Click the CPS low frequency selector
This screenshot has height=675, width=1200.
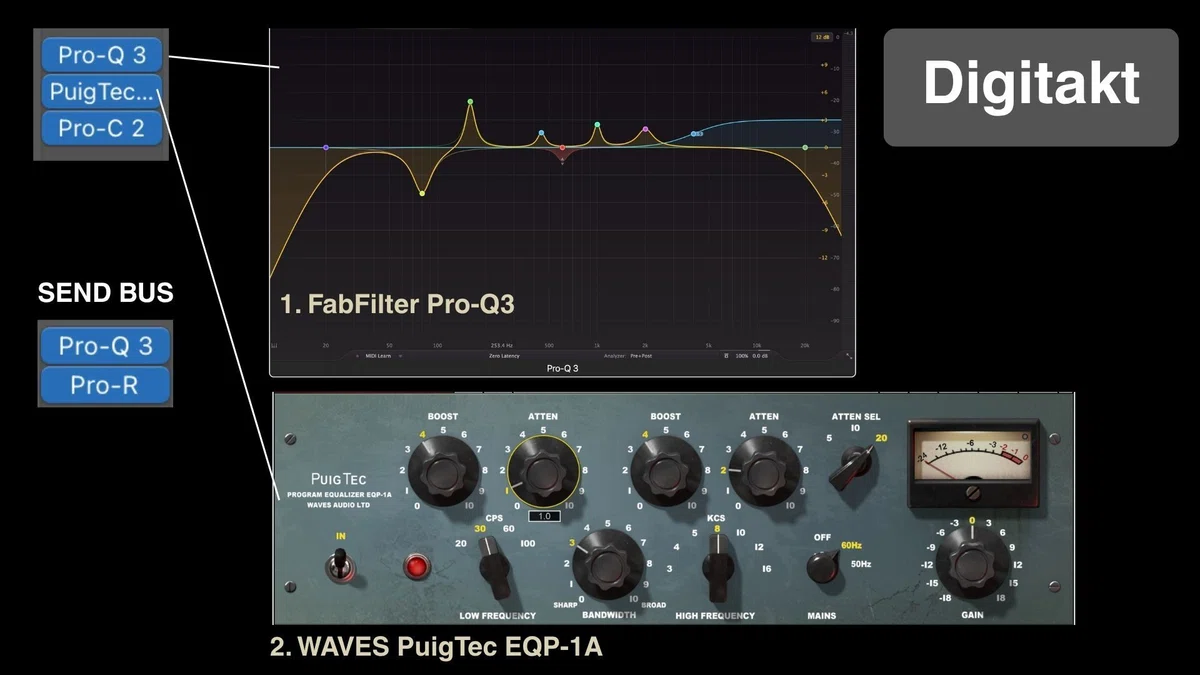(x=494, y=566)
